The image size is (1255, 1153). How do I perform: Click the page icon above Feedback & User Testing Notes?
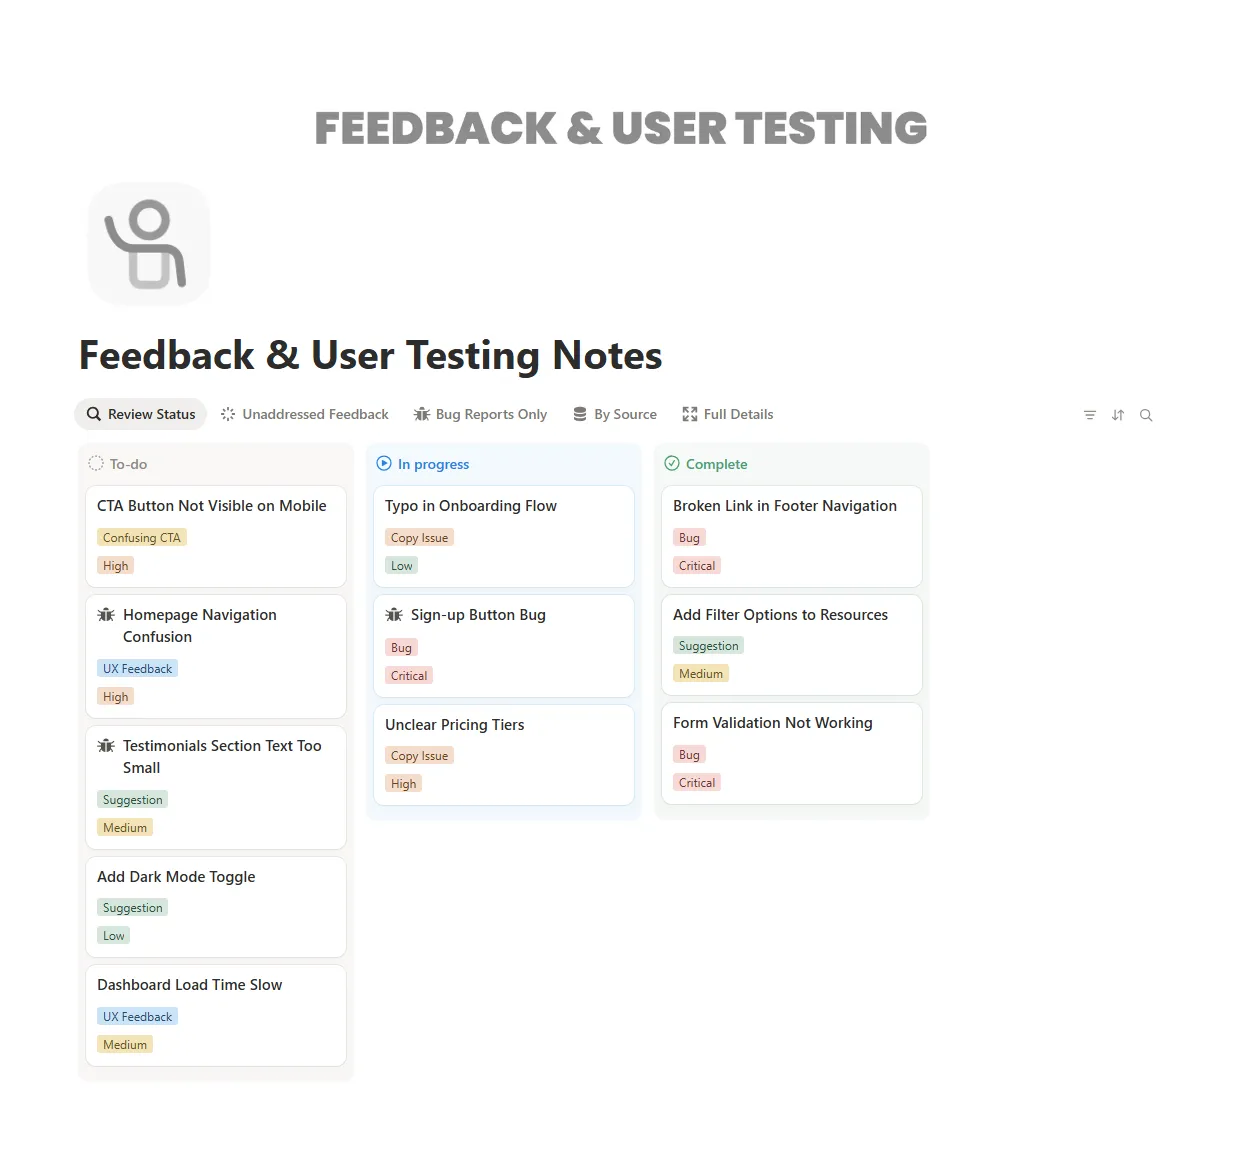pos(148,243)
